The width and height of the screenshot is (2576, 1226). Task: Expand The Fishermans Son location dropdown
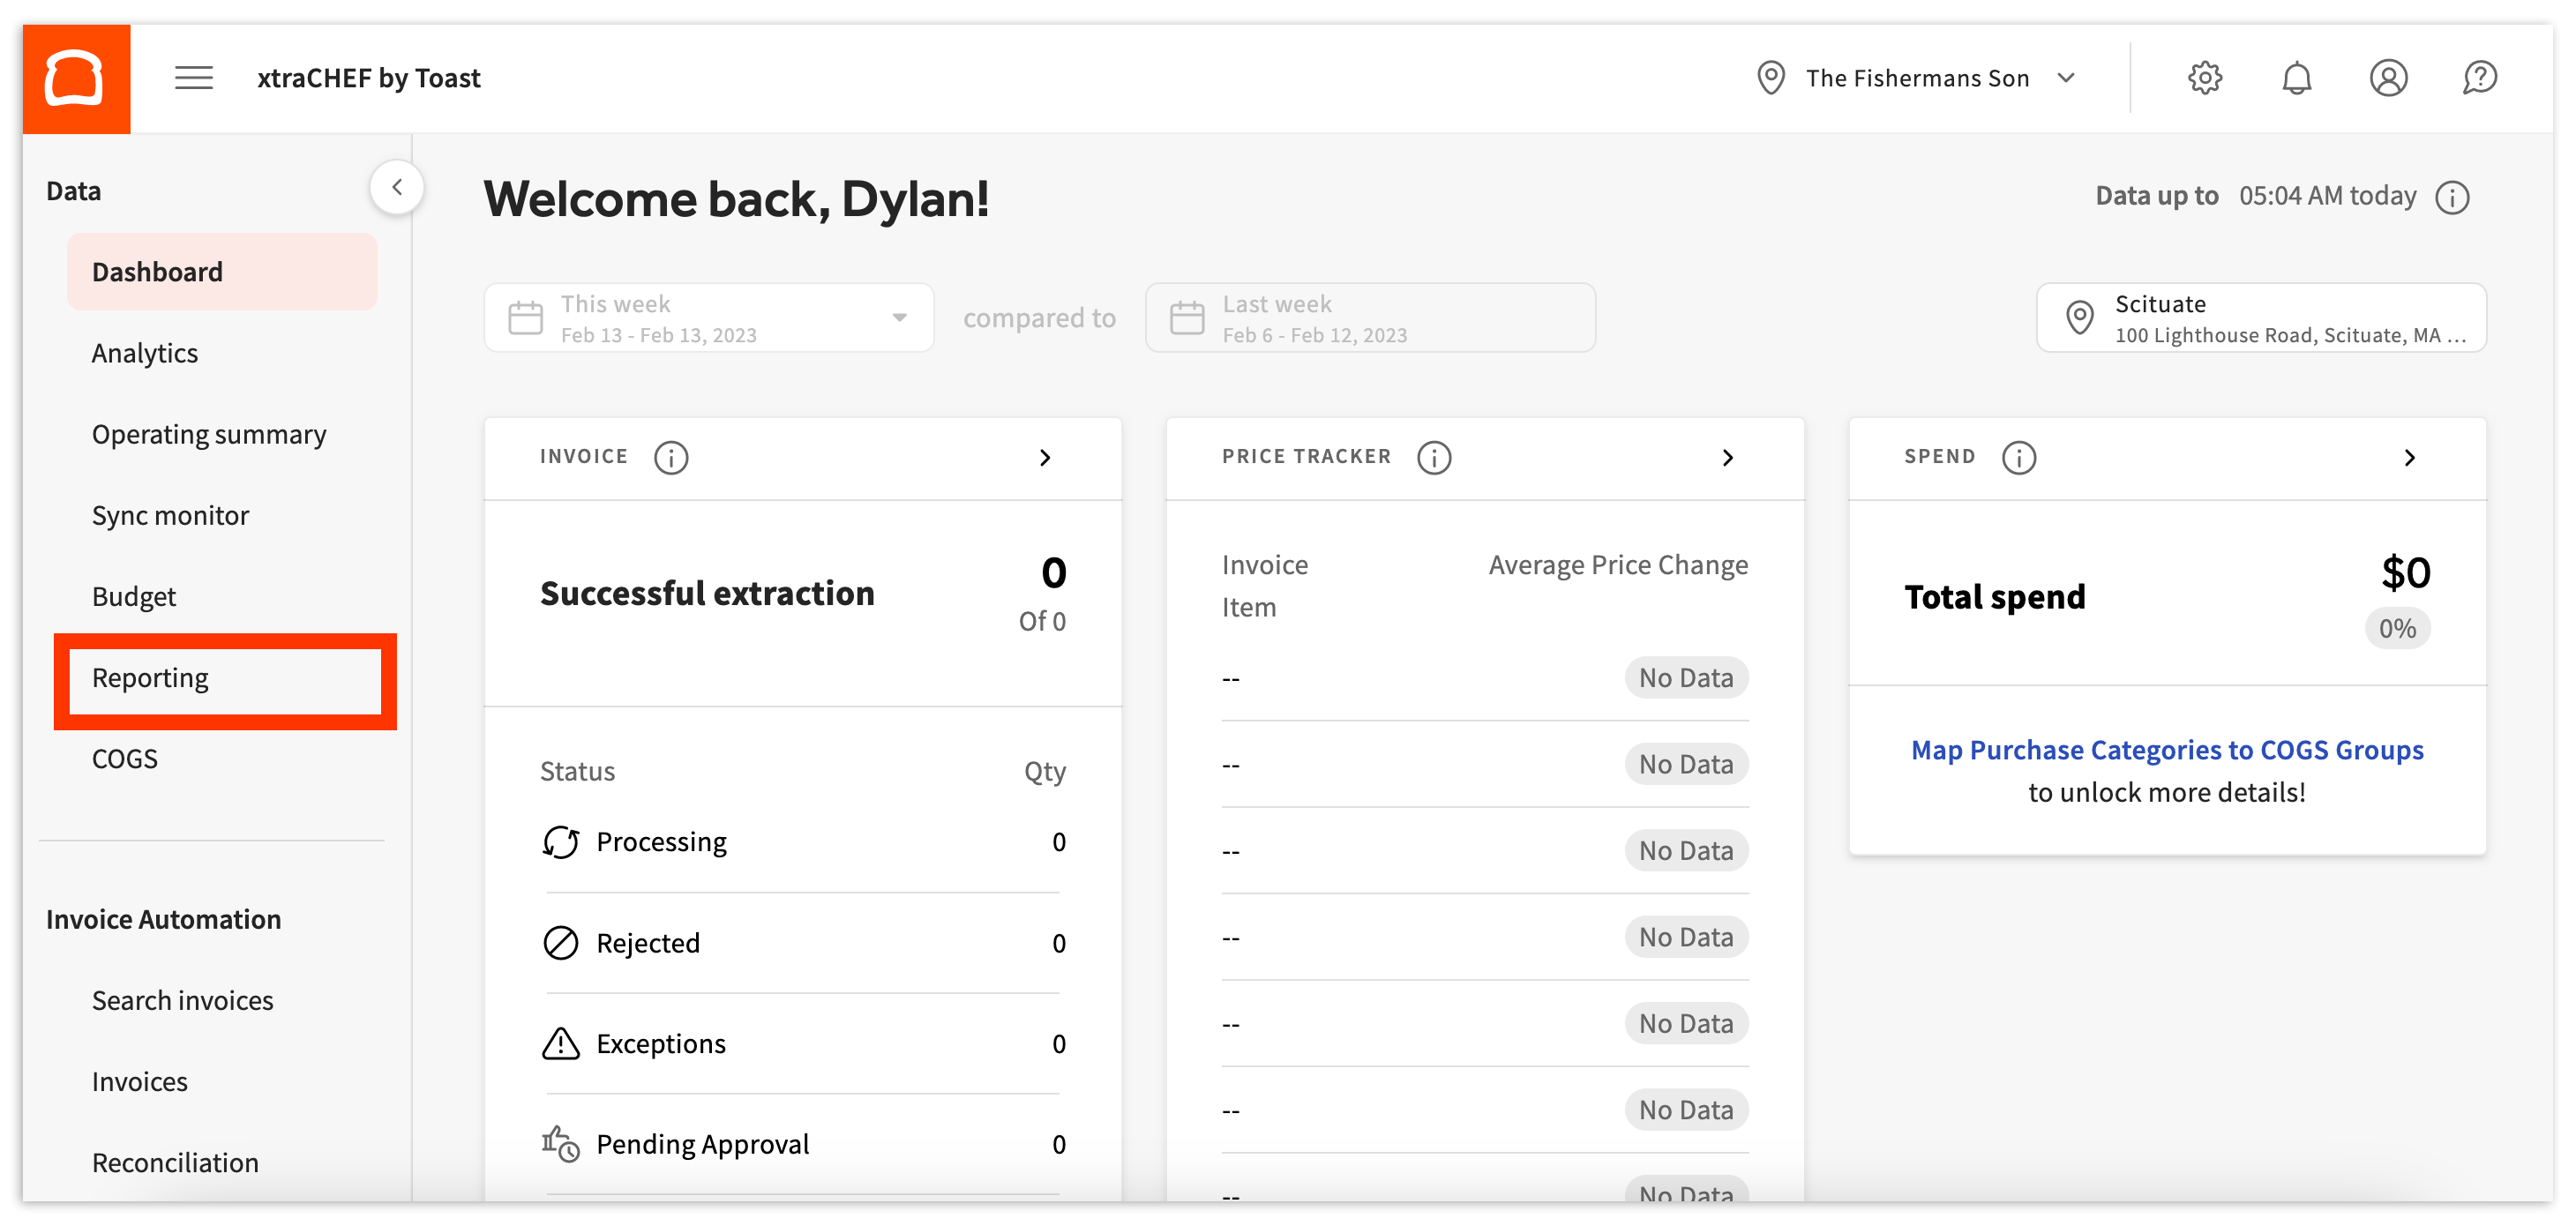(1917, 78)
